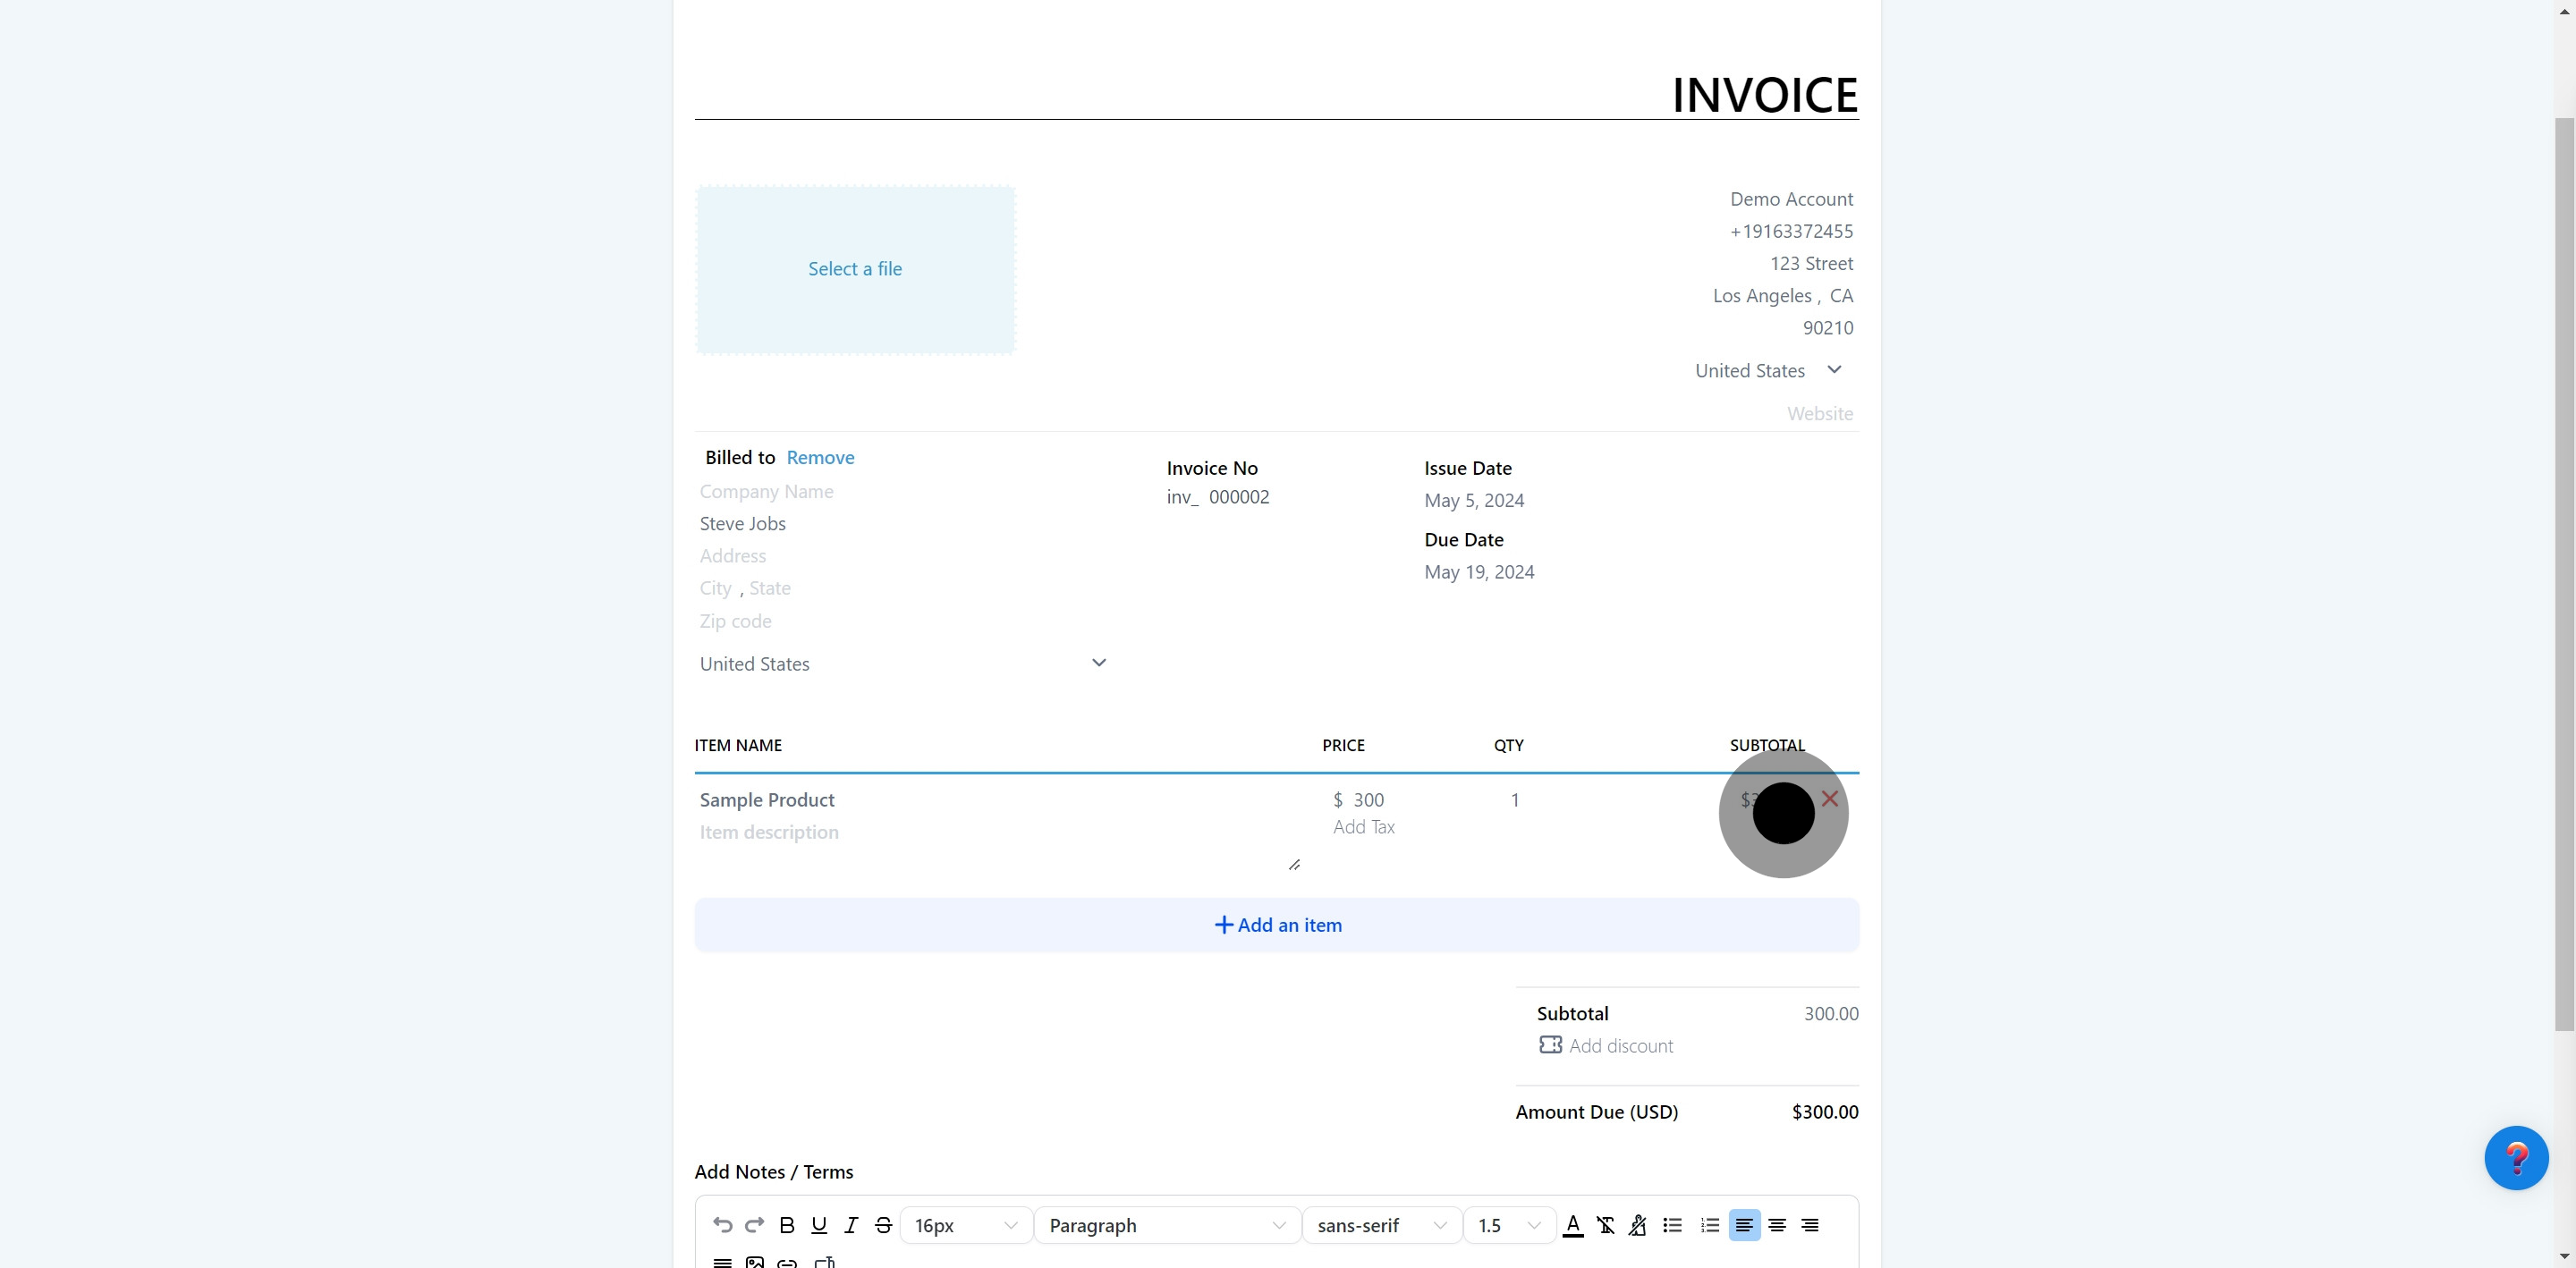This screenshot has width=2576, height=1268.
Task: Click the Remove link beside Billed to
Action: [x=820, y=457]
